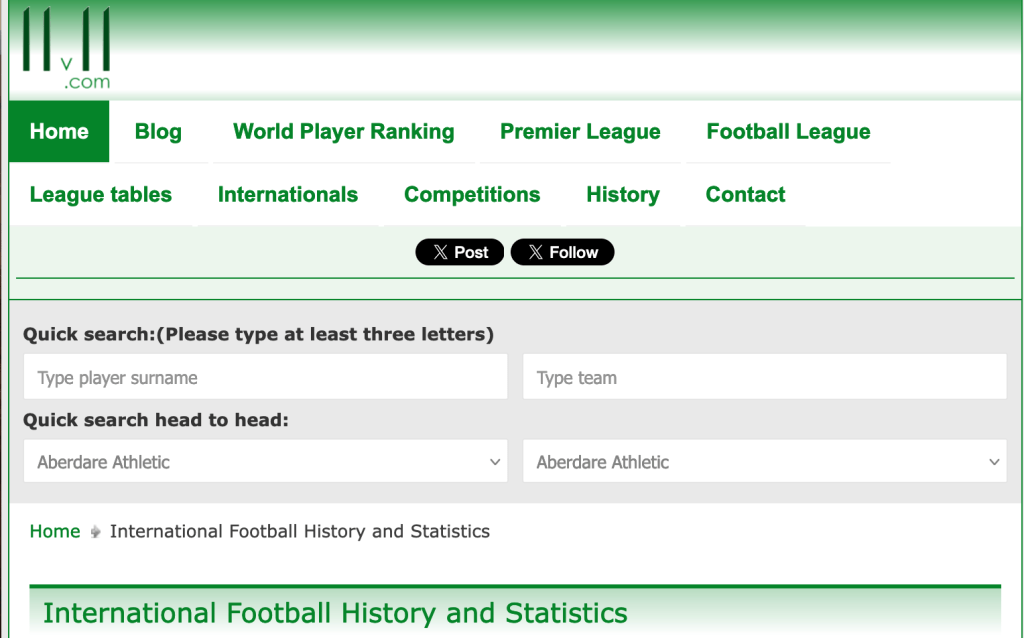Click the Home breadcrumb link
1024x638 pixels.
[55, 531]
